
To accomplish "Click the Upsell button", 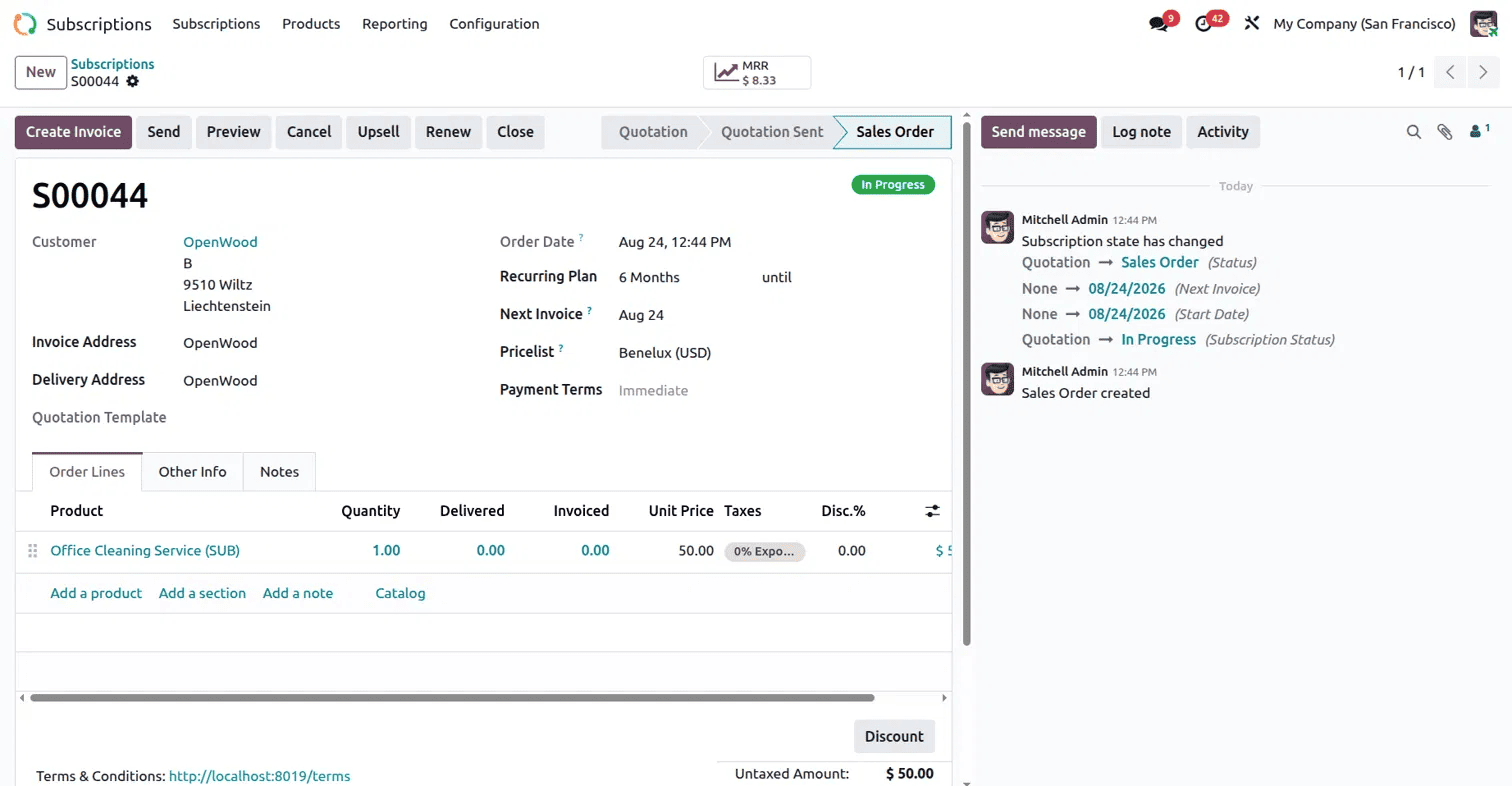I will (x=379, y=132).
